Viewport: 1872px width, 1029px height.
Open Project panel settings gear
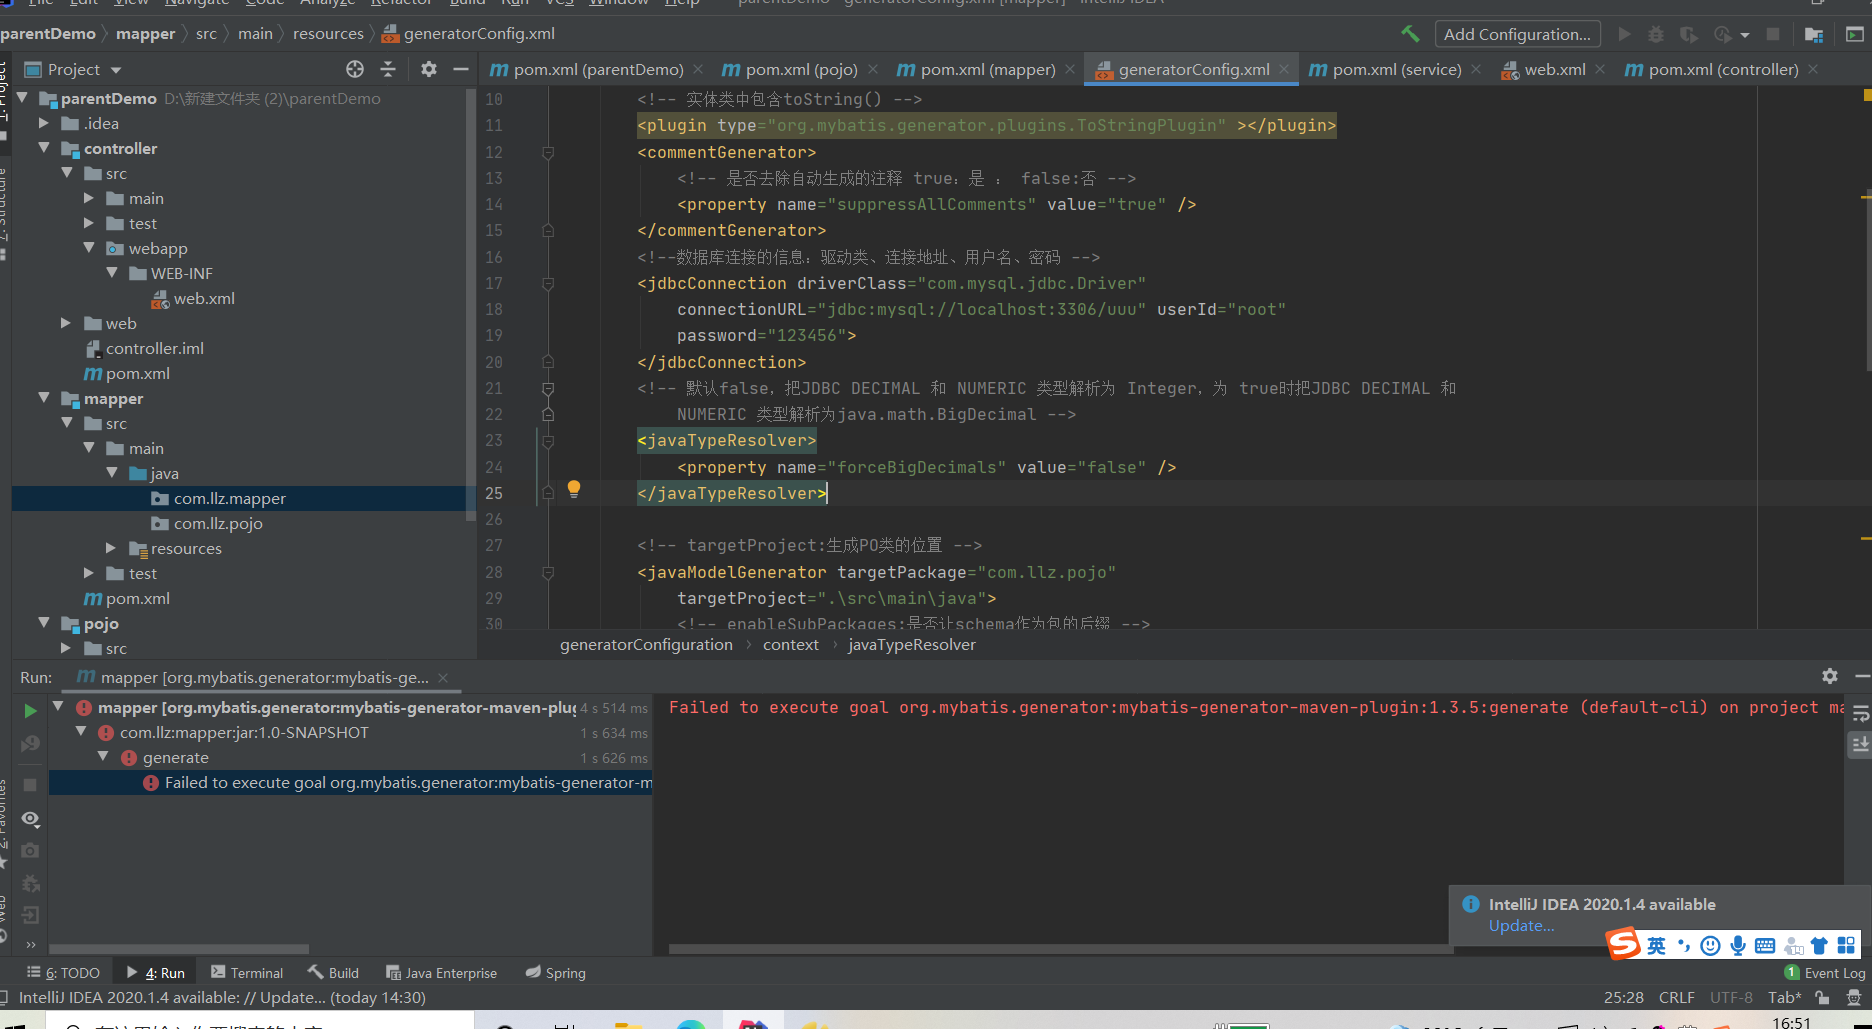(x=429, y=69)
